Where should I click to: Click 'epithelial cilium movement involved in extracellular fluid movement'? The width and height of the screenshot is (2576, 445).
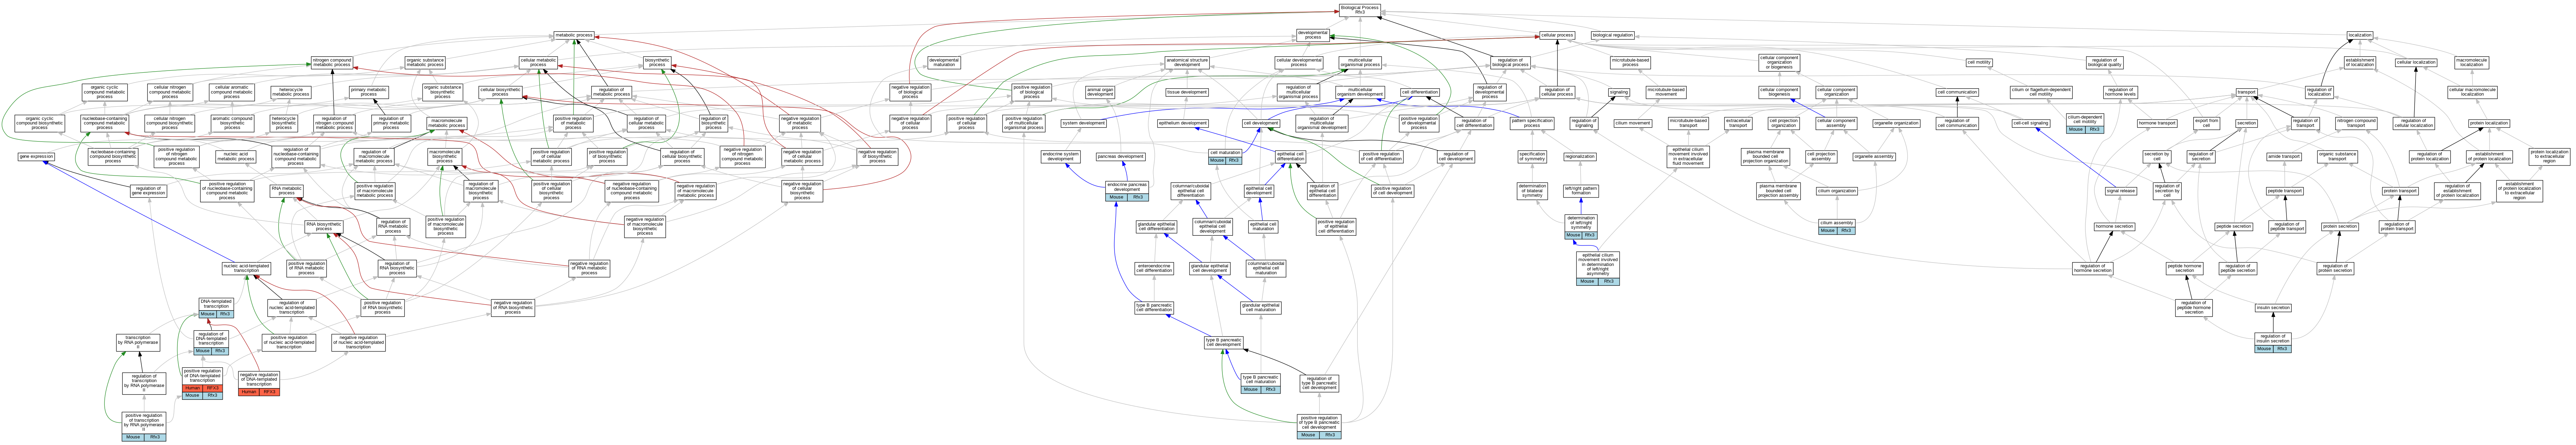(1688, 157)
